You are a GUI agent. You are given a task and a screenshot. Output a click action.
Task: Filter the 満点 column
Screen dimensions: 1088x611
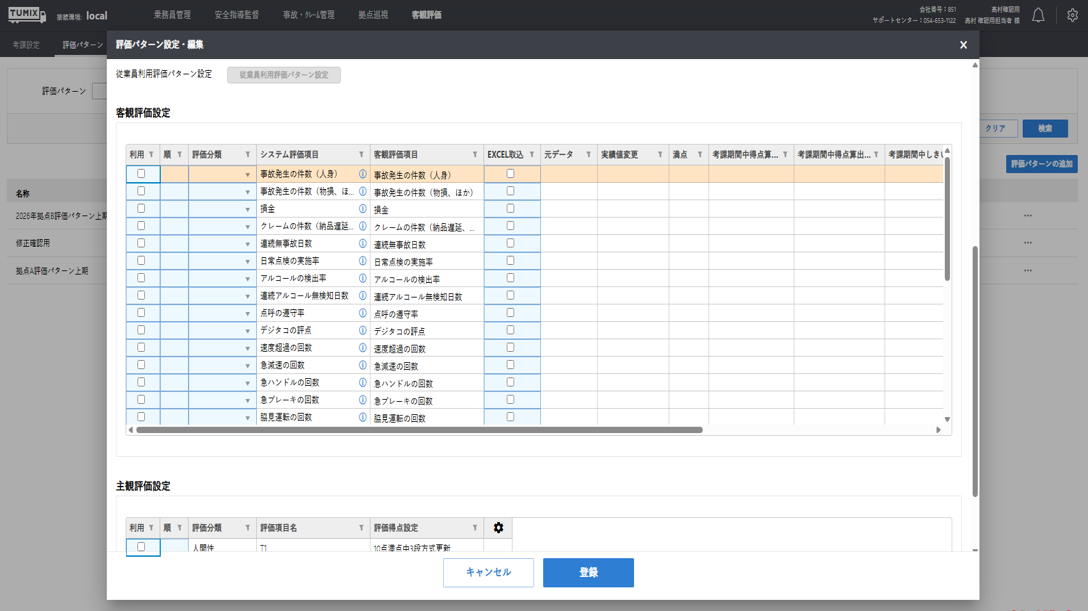(699, 155)
